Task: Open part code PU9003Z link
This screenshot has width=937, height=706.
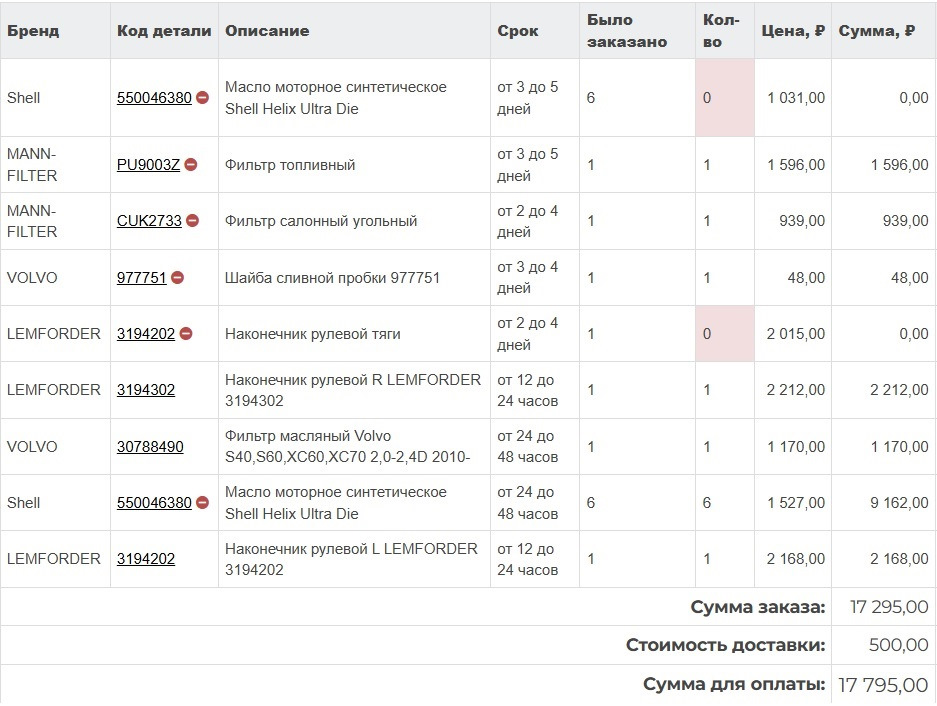Action: 148,165
